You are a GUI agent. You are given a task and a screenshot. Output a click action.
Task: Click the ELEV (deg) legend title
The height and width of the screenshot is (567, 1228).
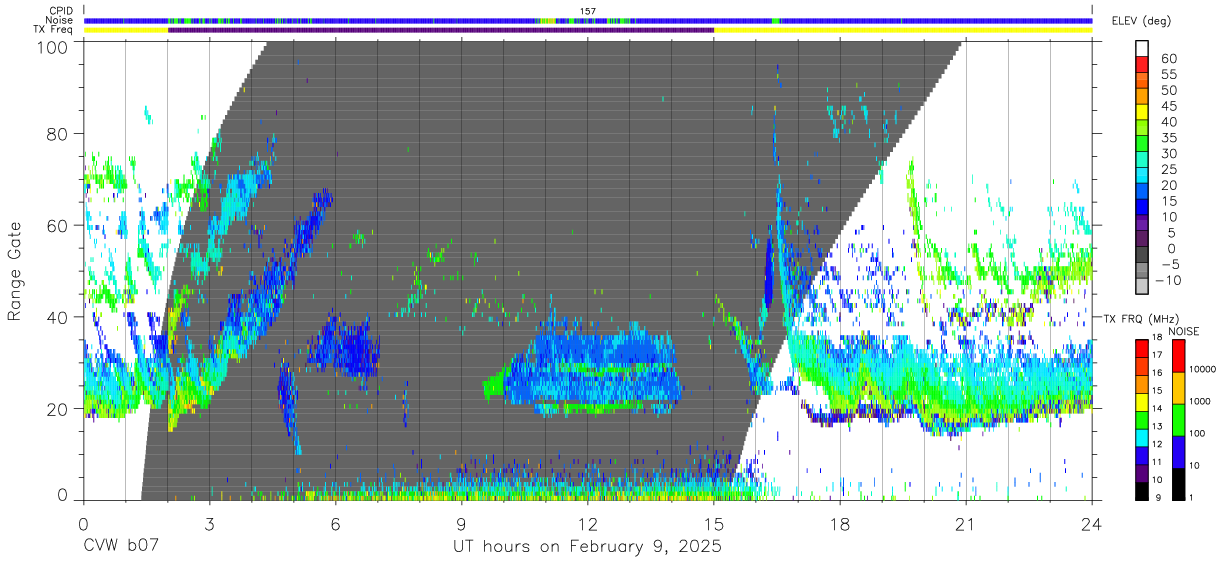point(1141,21)
